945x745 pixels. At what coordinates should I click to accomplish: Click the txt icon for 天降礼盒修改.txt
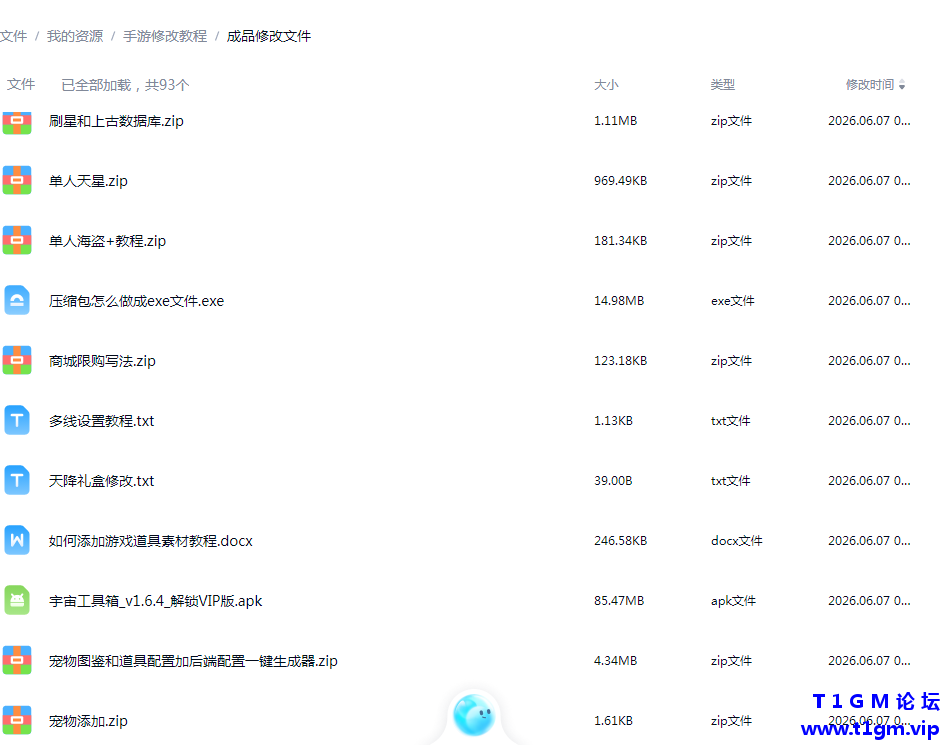(17, 480)
